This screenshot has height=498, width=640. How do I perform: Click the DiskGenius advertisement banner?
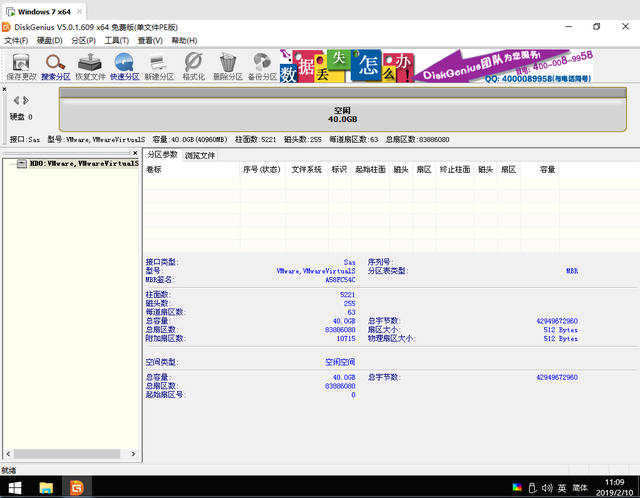436,66
